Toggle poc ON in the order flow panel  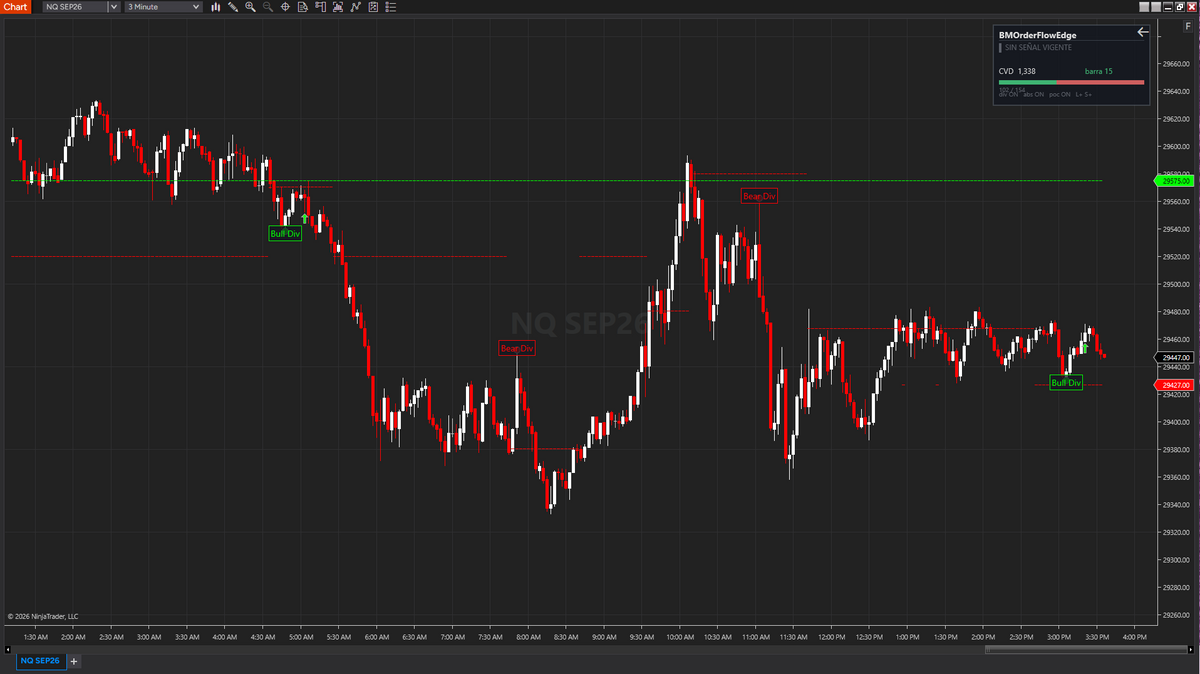point(1059,95)
